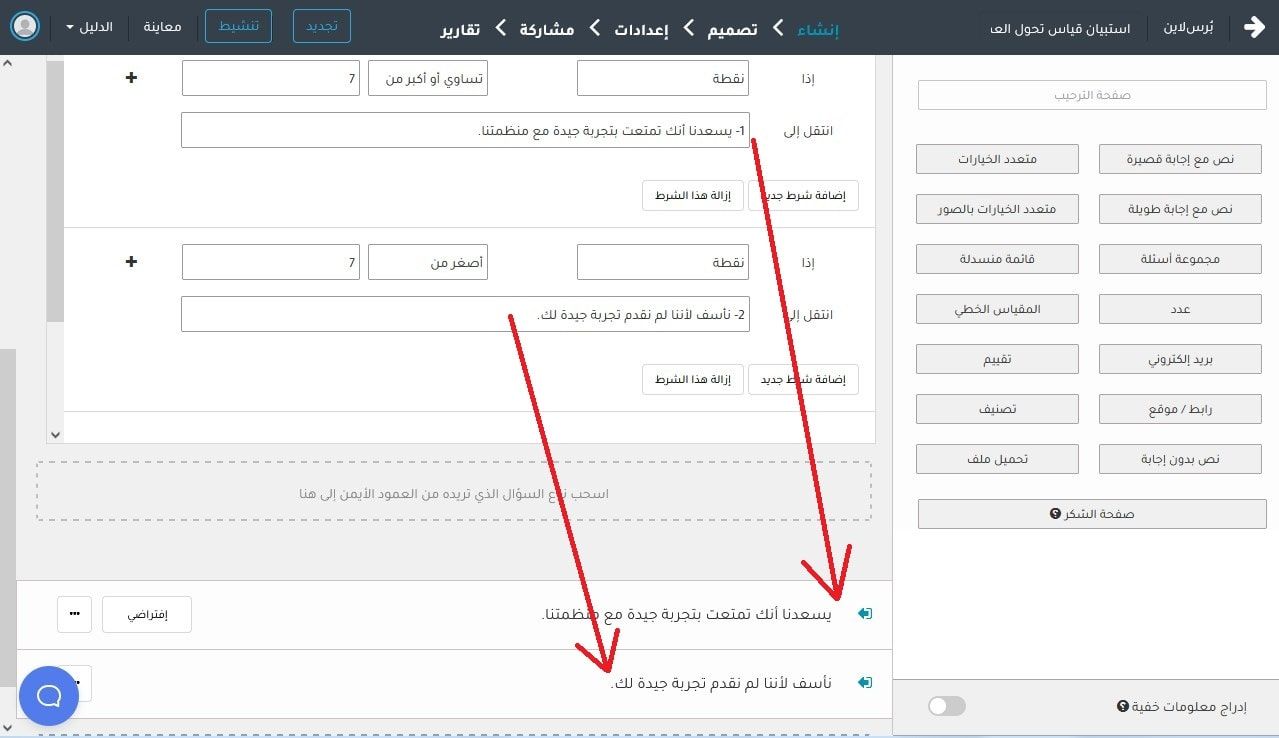The height and width of the screenshot is (738, 1279).
Task: Go to the تقارير step
Action: coord(460,29)
